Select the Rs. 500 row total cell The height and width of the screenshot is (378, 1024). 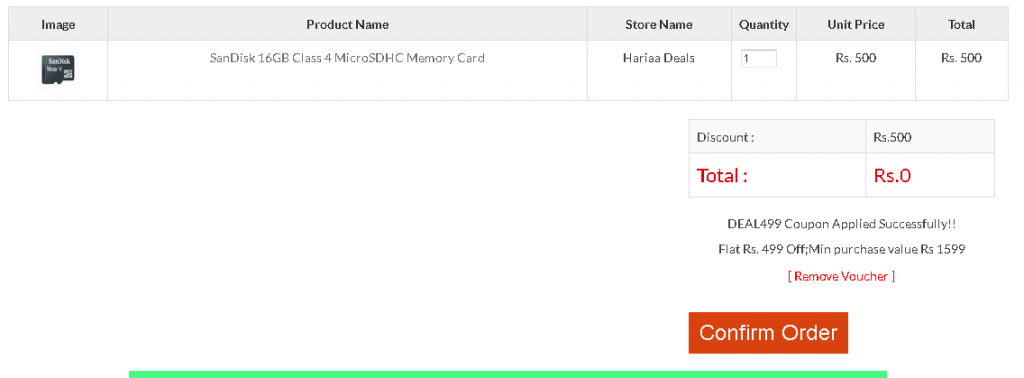pyautogui.click(x=961, y=58)
